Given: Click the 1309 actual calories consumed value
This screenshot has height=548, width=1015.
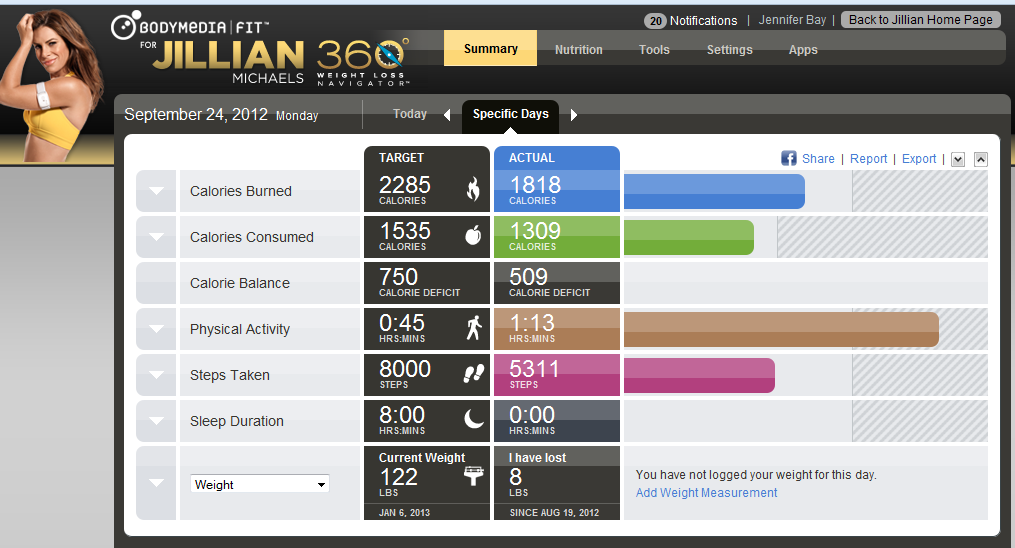Looking at the screenshot, I should [535, 231].
